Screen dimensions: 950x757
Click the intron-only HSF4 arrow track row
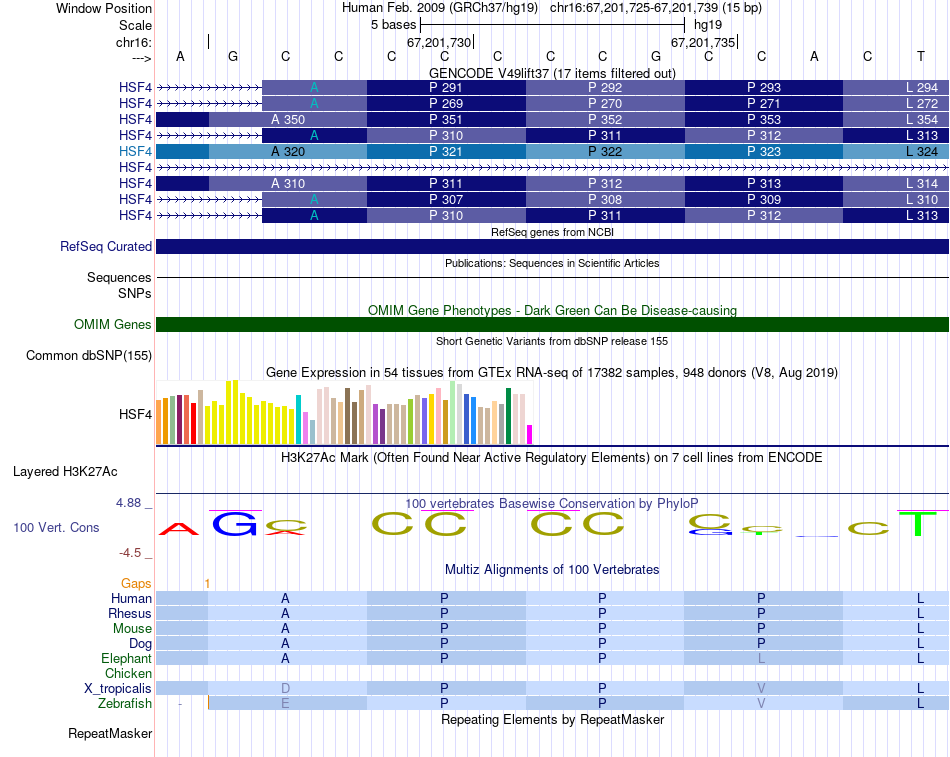click(x=552, y=167)
